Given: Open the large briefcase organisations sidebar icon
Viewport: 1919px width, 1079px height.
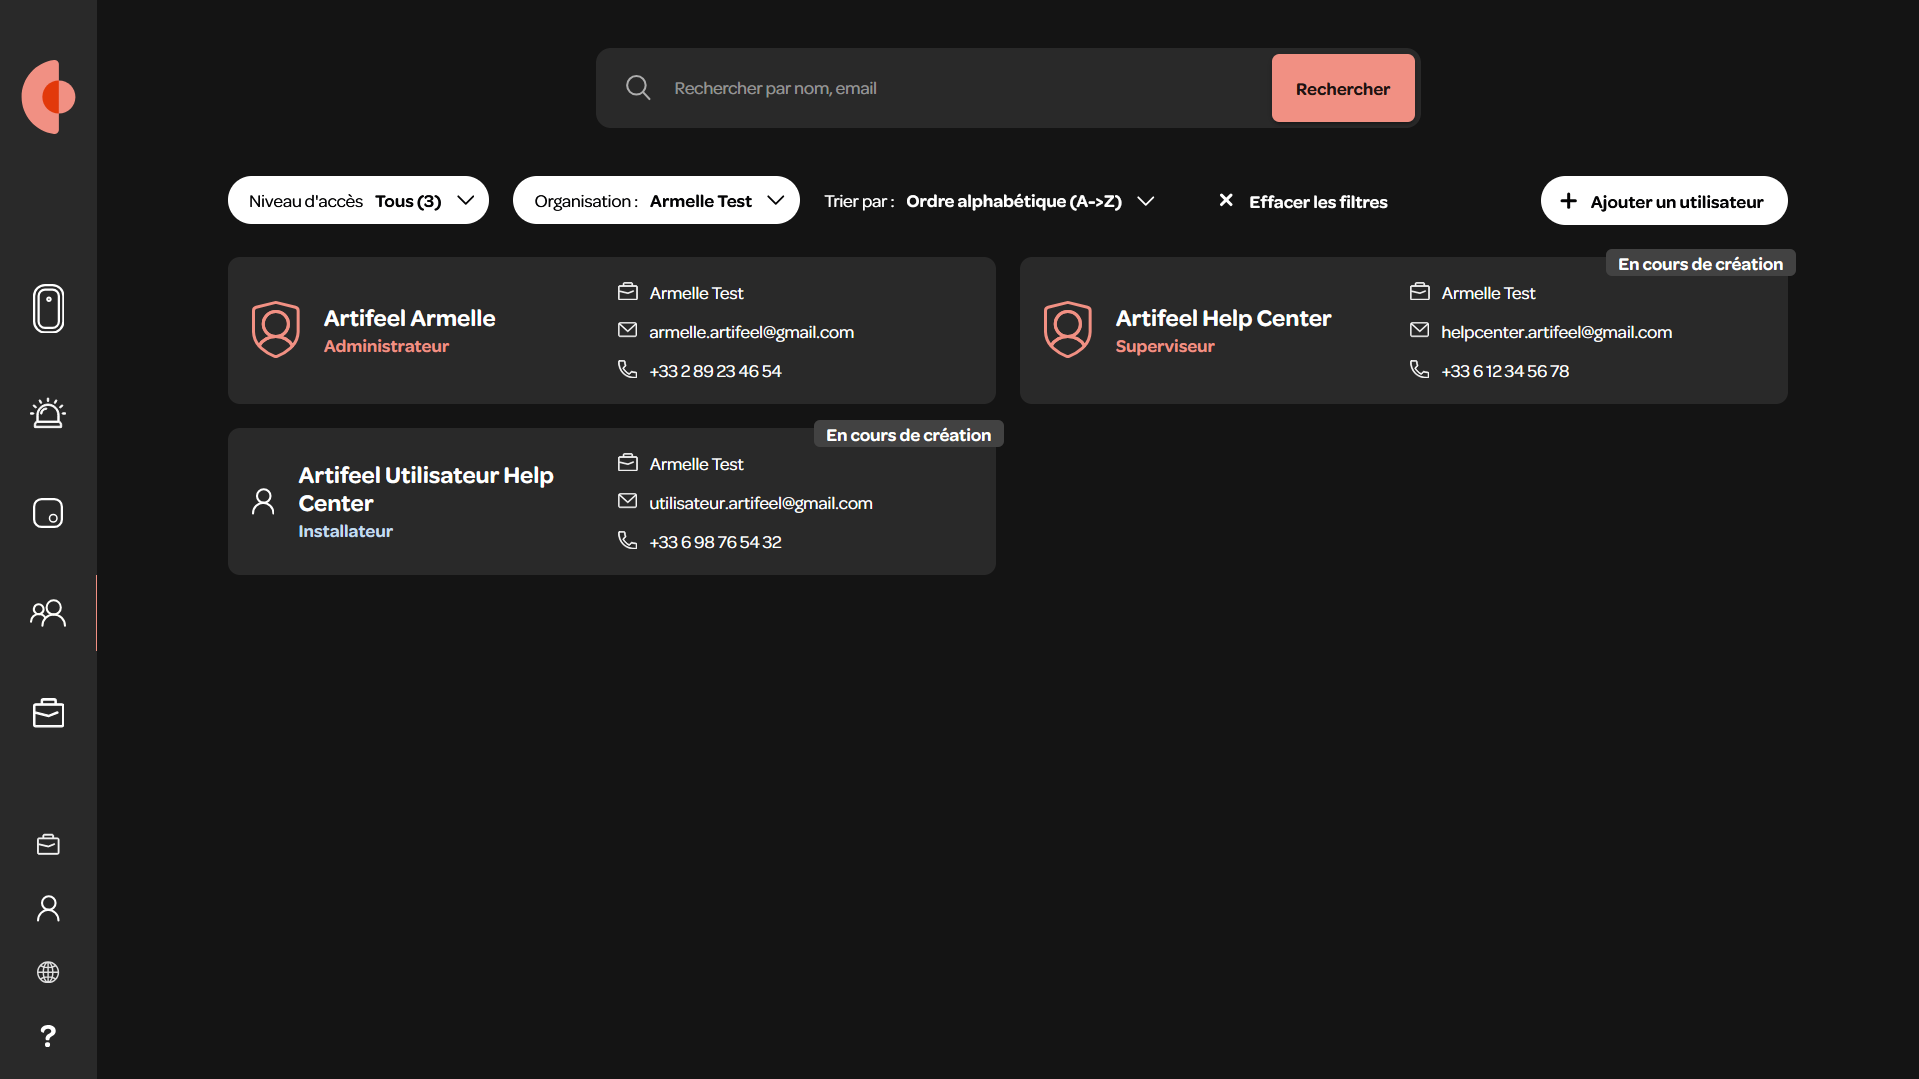Looking at the screenshot, I should pyautogui.click(x=48, y=713).
